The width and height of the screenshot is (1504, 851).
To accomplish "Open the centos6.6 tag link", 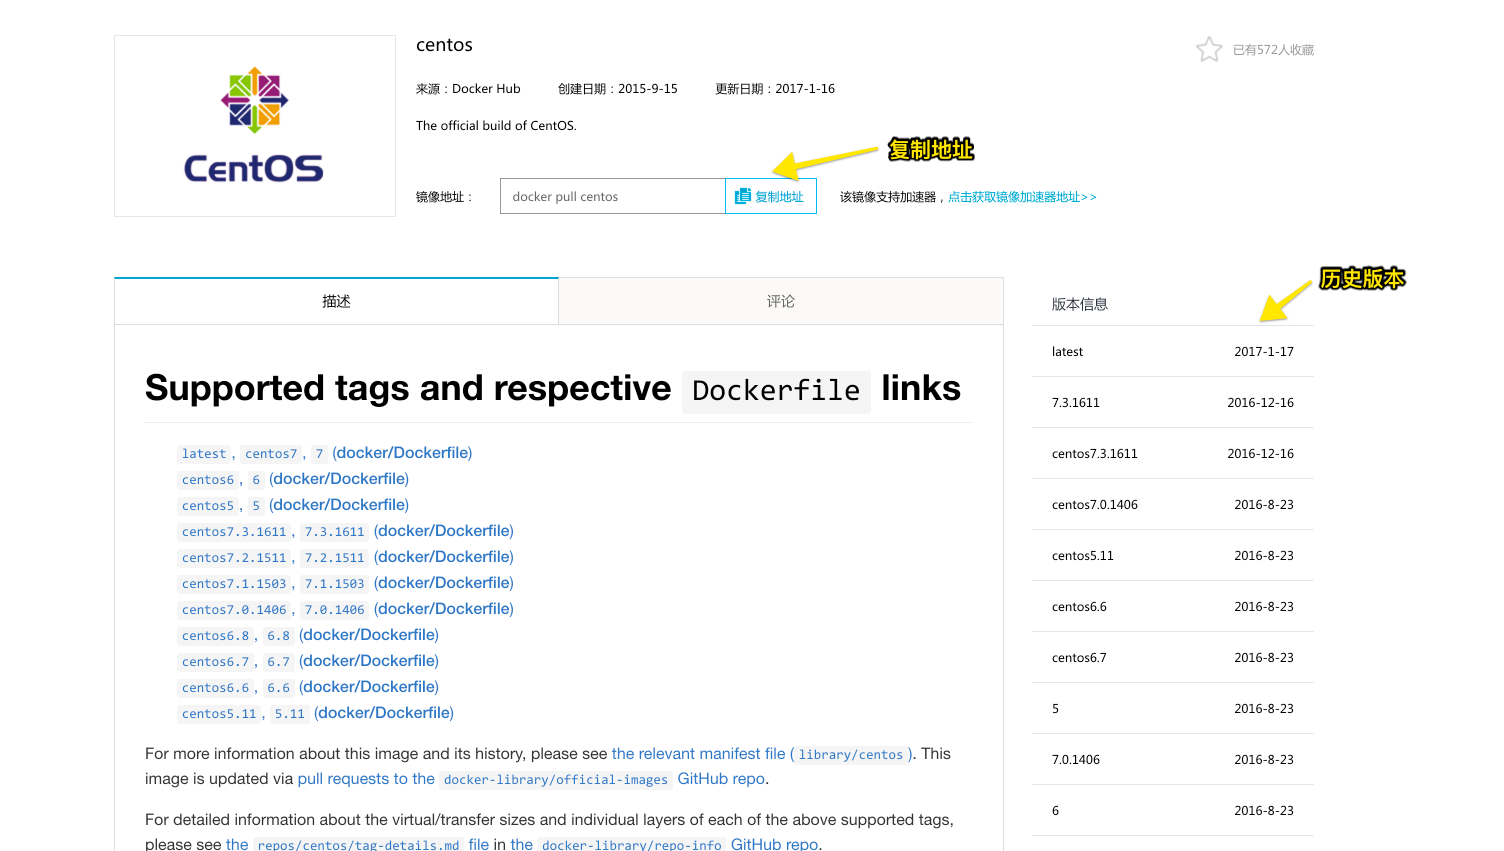I will [215, 688].
